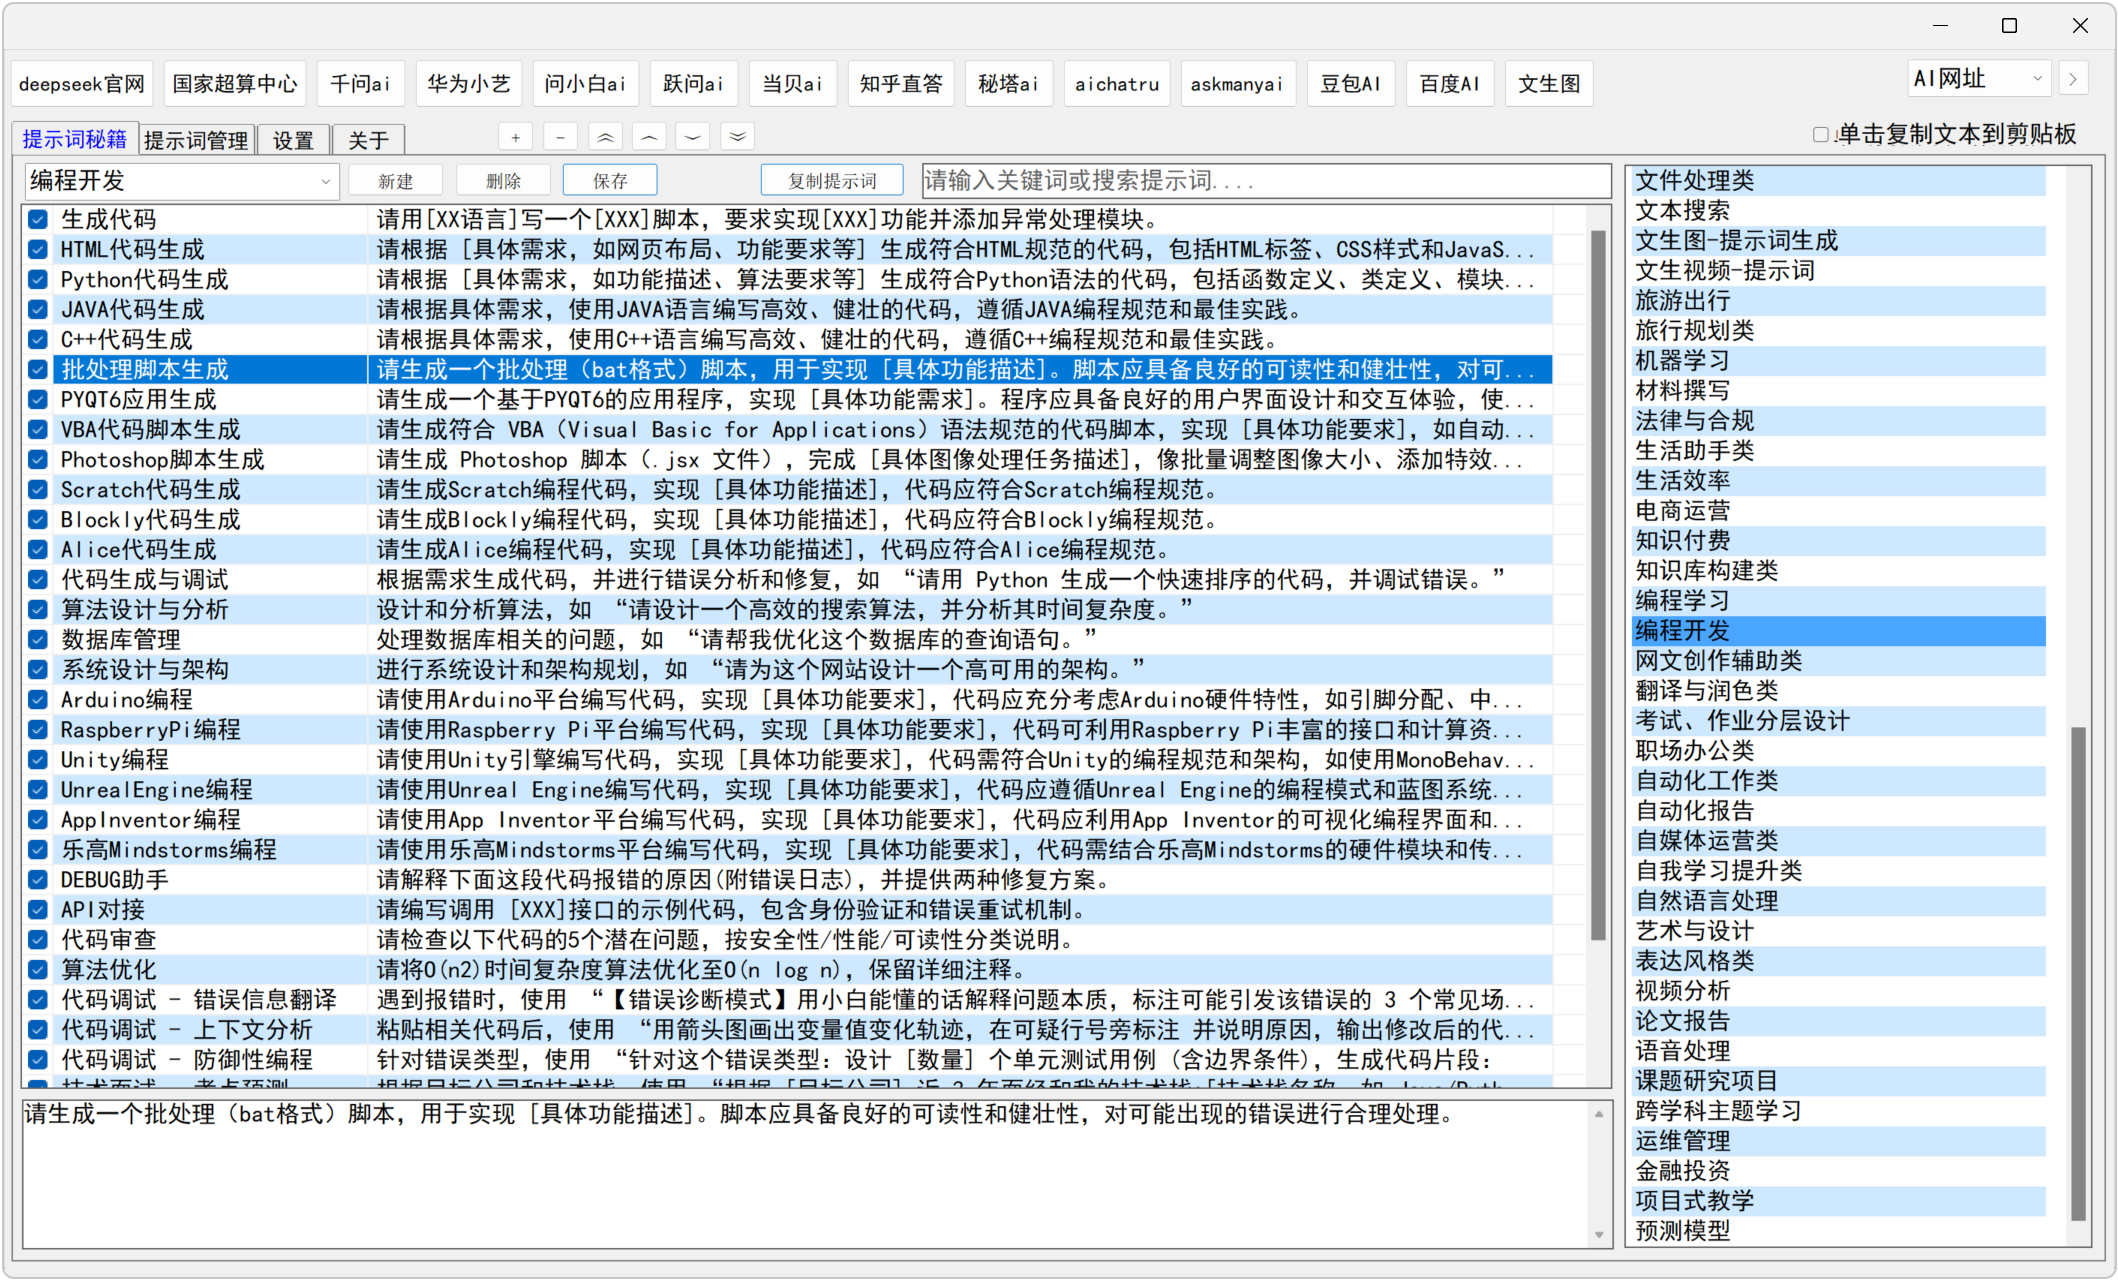Select the Arduino编程 prompt row
This screenshot has height=1280, width=2118.
790,700
